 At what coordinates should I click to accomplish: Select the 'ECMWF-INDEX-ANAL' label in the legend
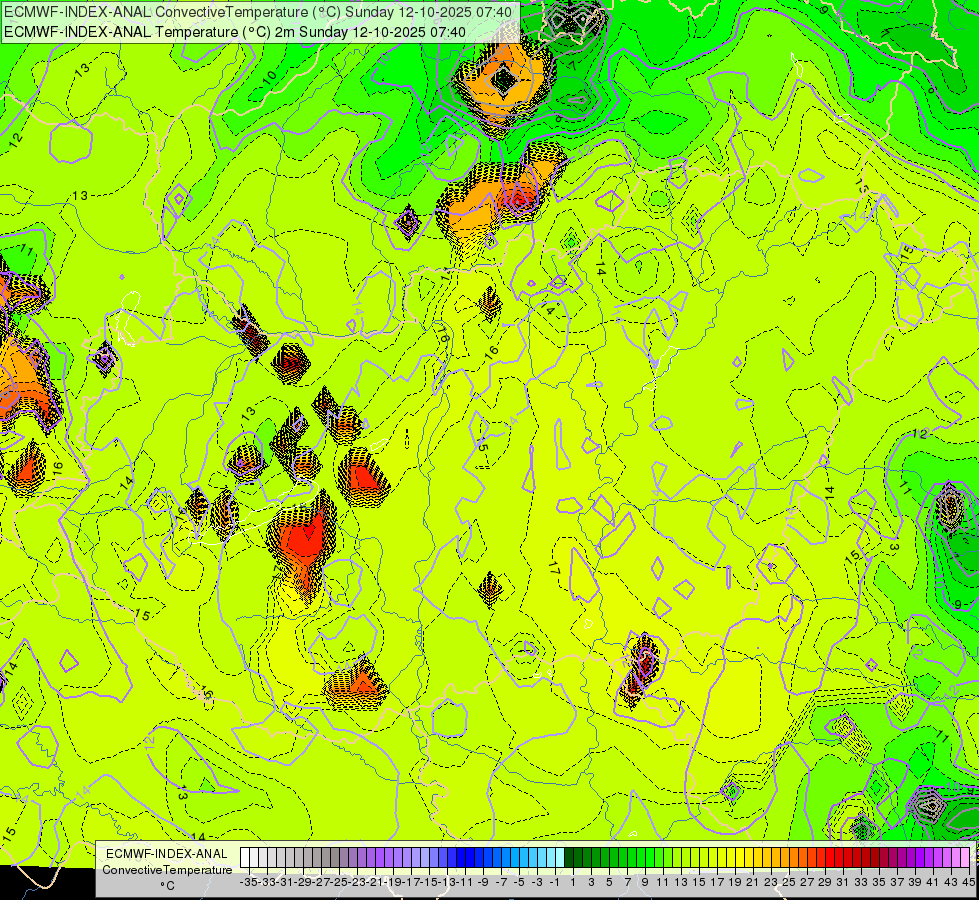tap(166, 854)
